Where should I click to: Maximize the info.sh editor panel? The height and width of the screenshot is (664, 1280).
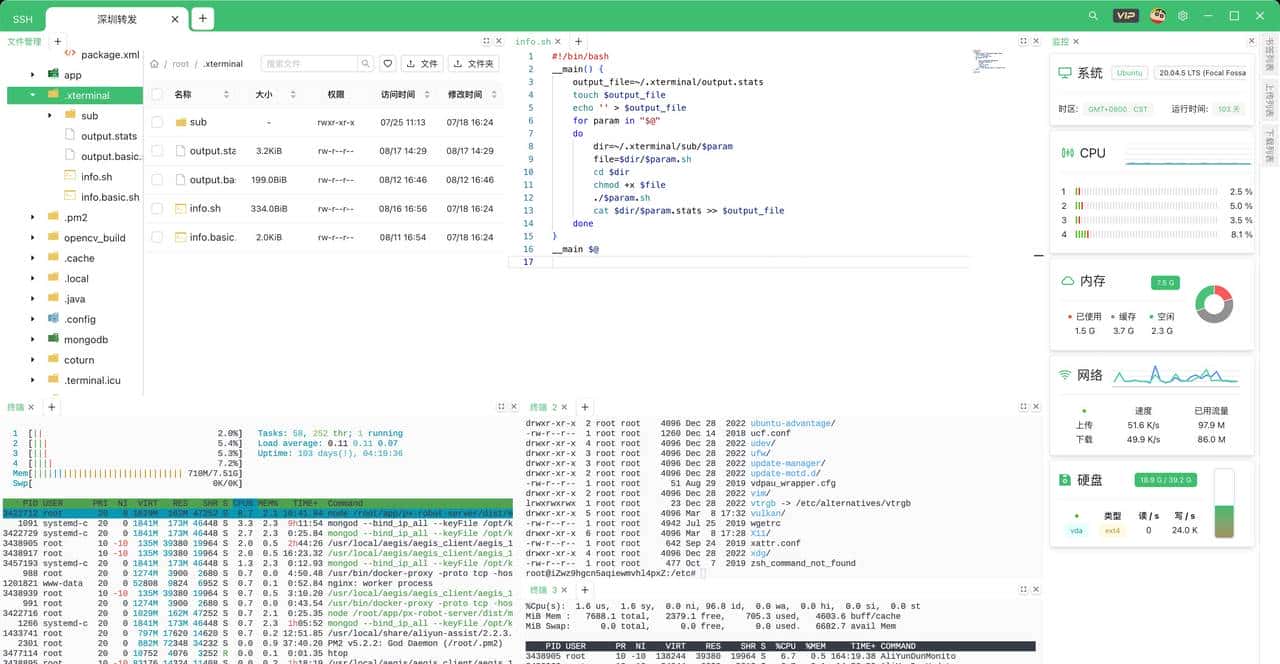[x=1023, y=41]
